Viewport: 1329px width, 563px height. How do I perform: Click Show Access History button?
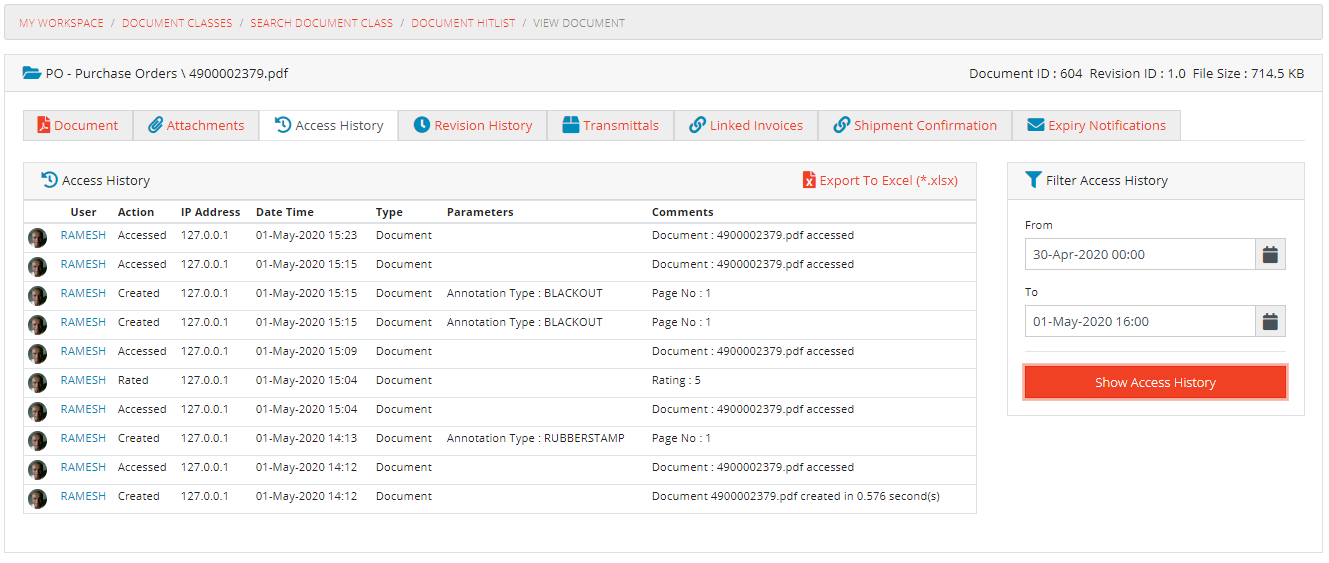click(x=1155, y=382)
